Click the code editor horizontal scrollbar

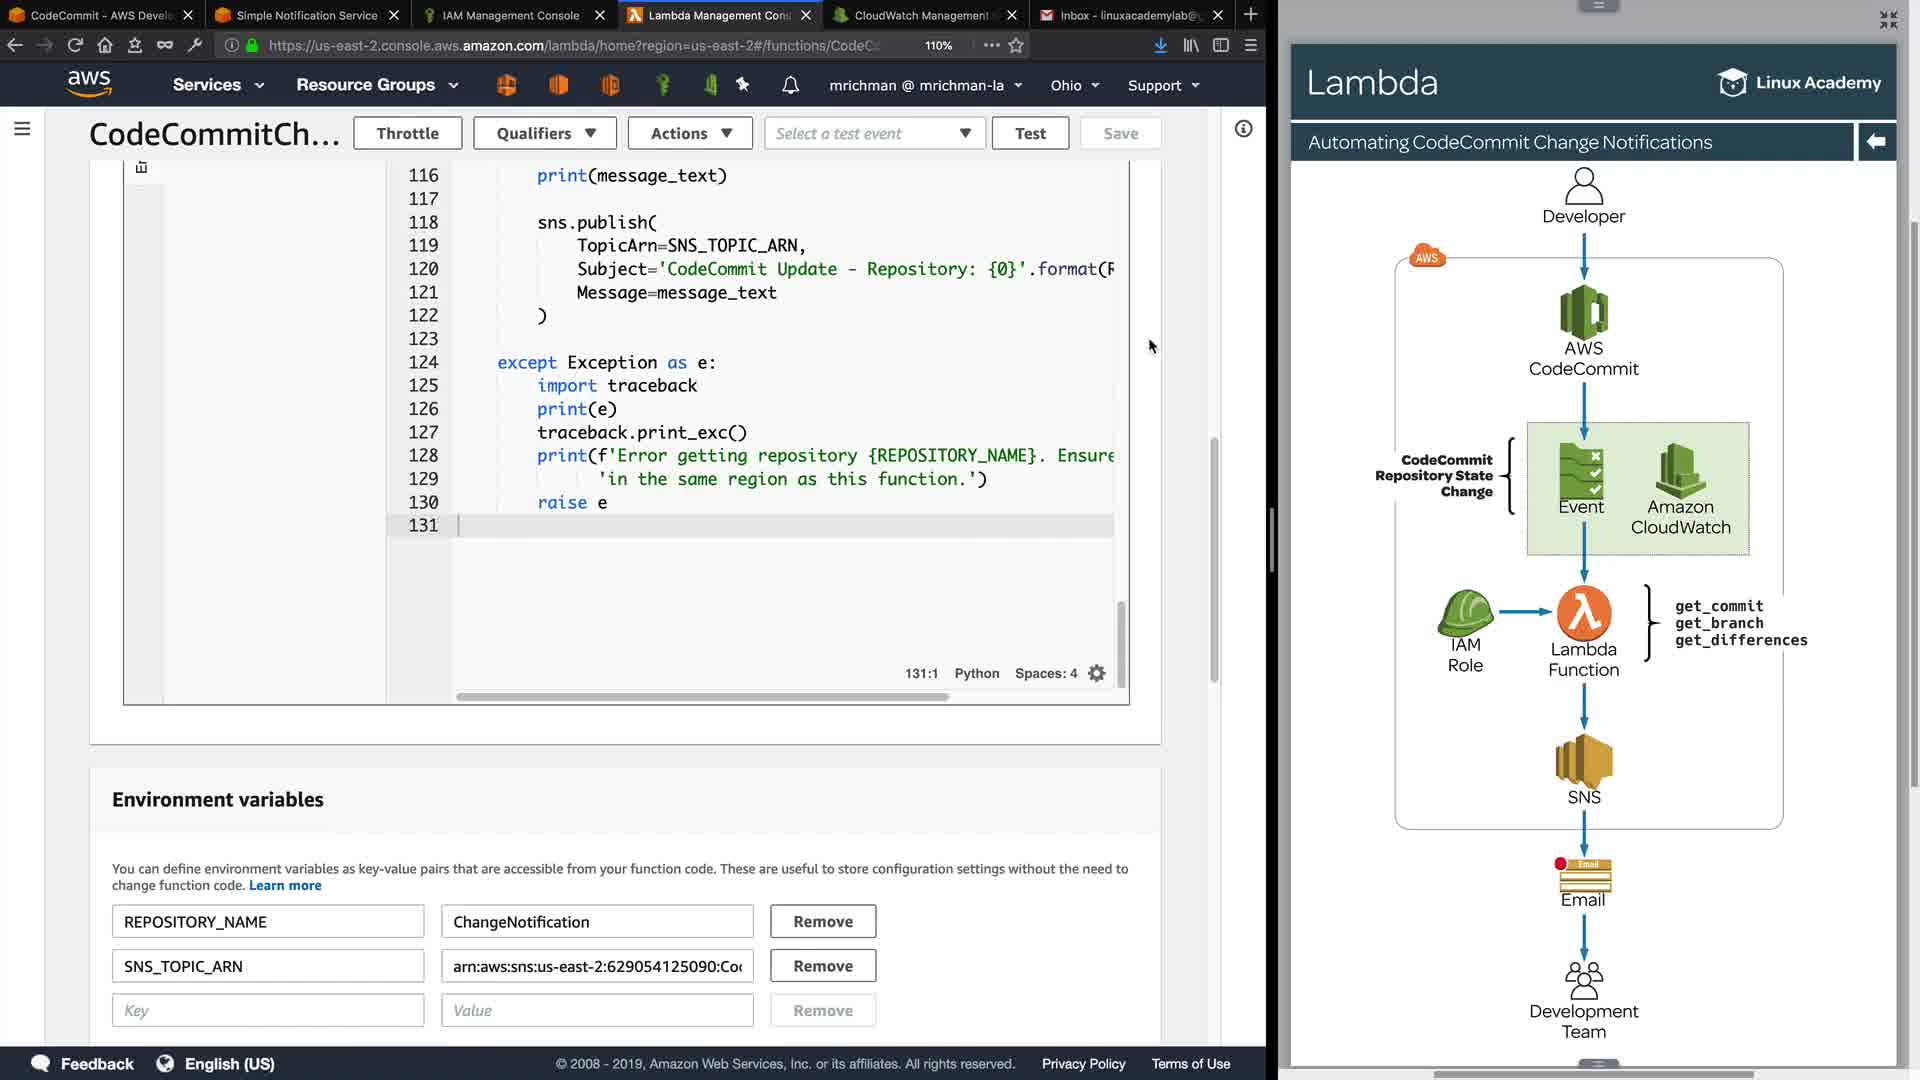702,697
